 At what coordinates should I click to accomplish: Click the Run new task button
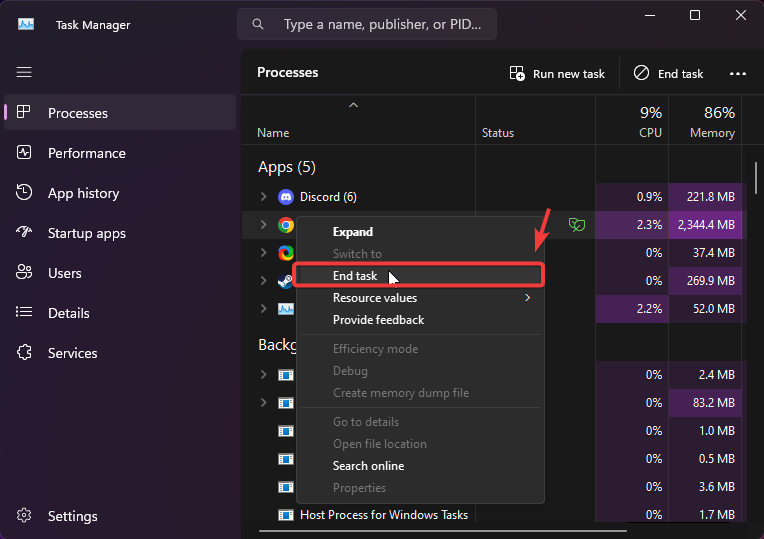(x=557, y=73)
